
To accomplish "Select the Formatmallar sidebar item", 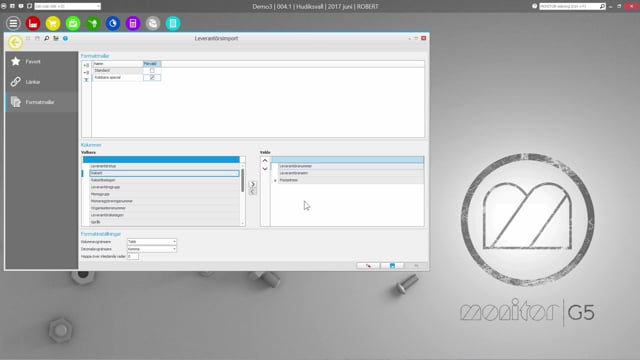I will point(42,102).
